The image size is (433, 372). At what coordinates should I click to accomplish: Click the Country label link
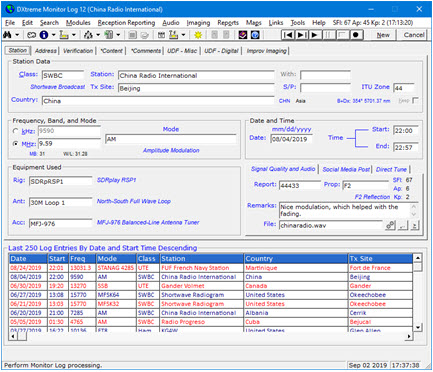(24, 100)
